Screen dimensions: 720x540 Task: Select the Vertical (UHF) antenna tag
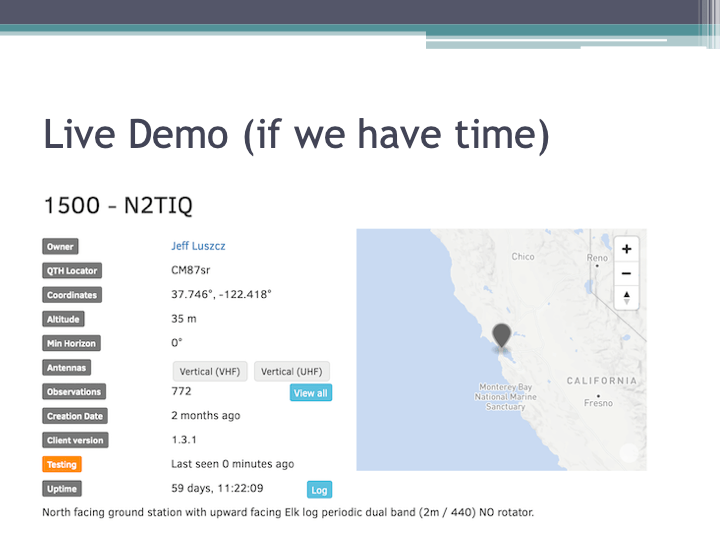click(x=291, y=371)
